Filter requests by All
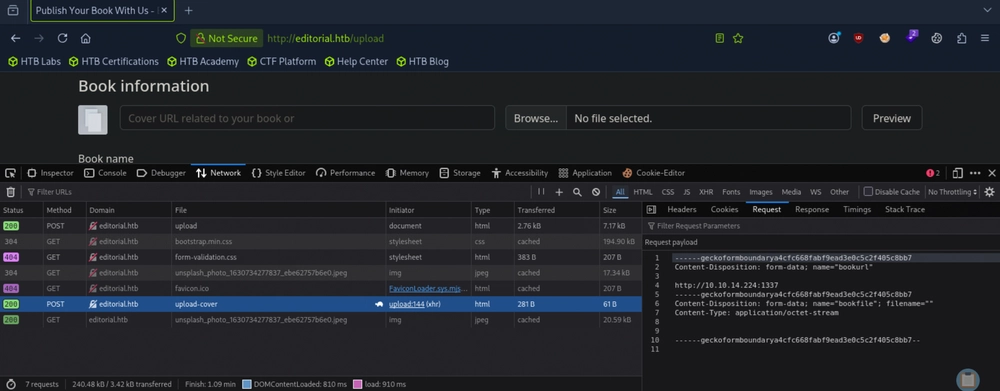The image size is (1000, 391). click(x=620, y=192)
